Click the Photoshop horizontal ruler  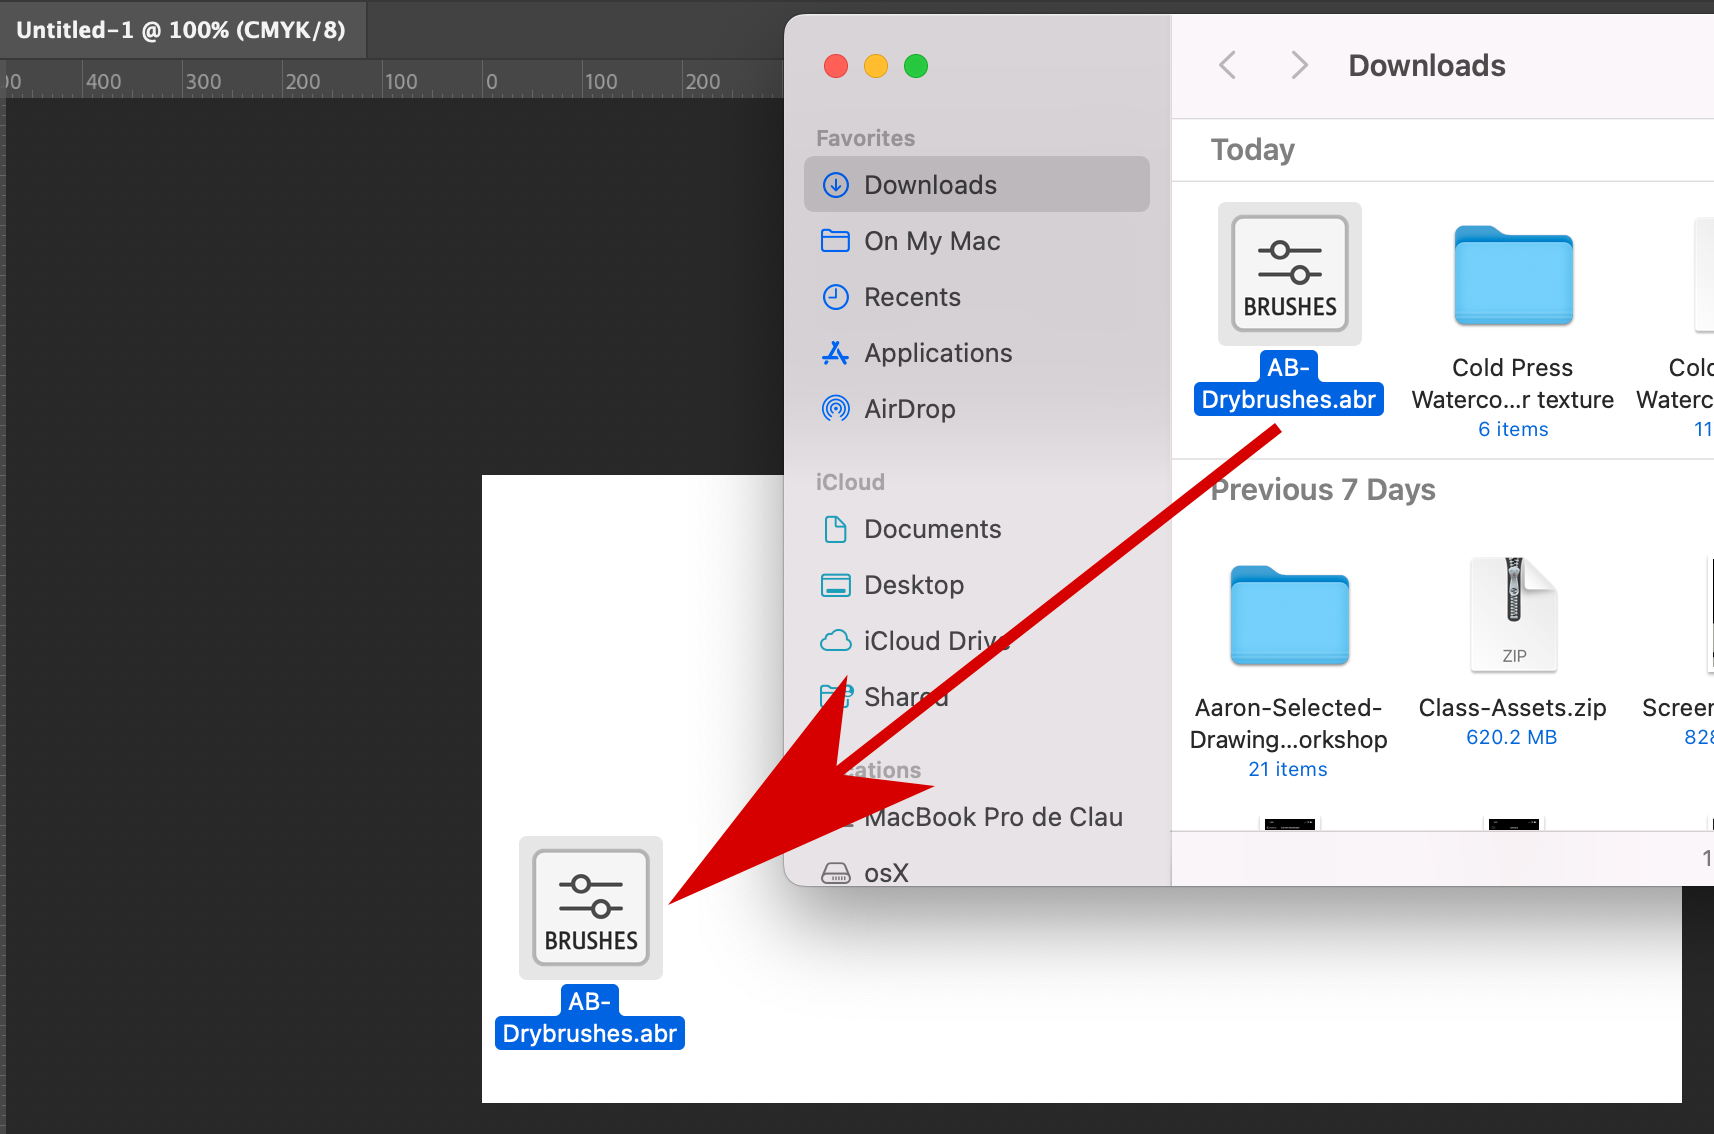(x=392, y=80)
